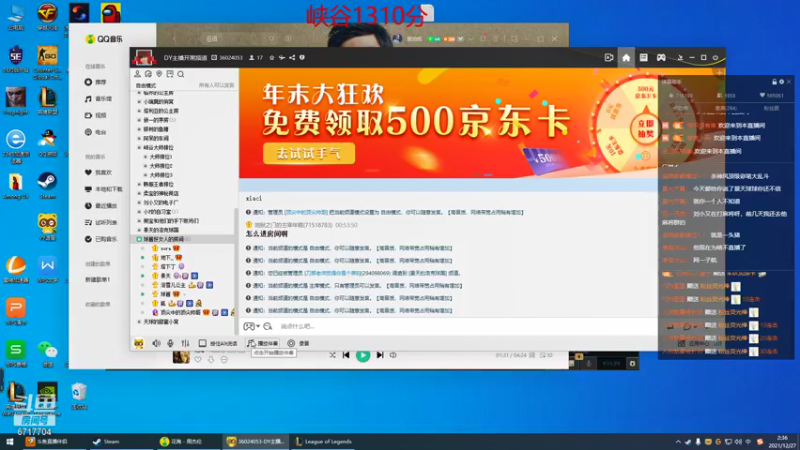Open the dropdown arrow beside chat gamepad icon

pos(258,326)
